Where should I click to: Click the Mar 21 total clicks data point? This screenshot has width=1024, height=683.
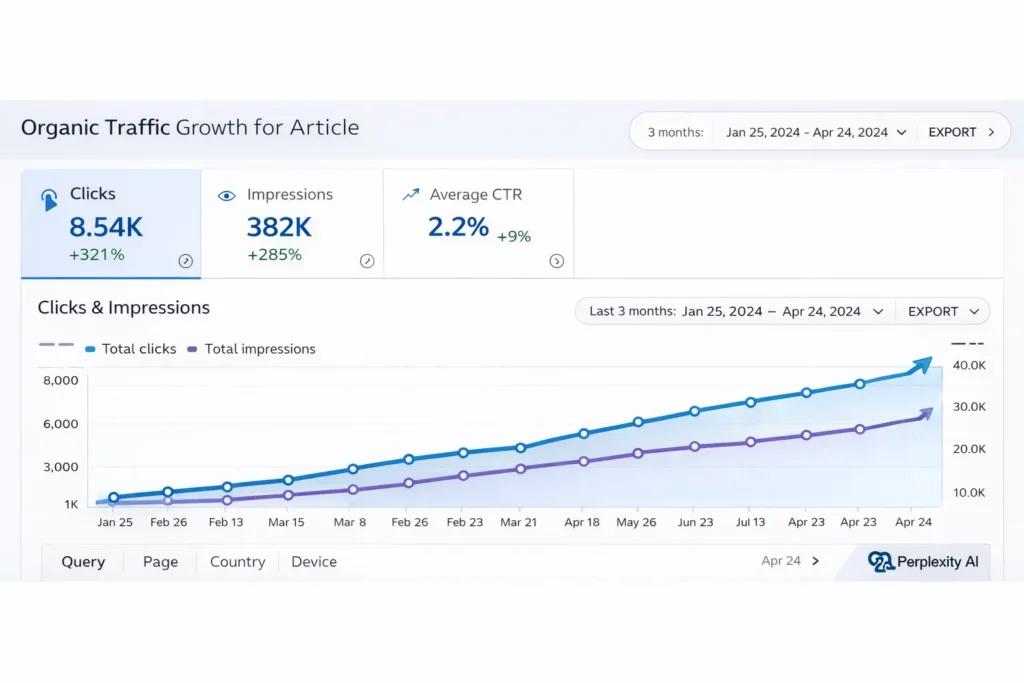520,448
